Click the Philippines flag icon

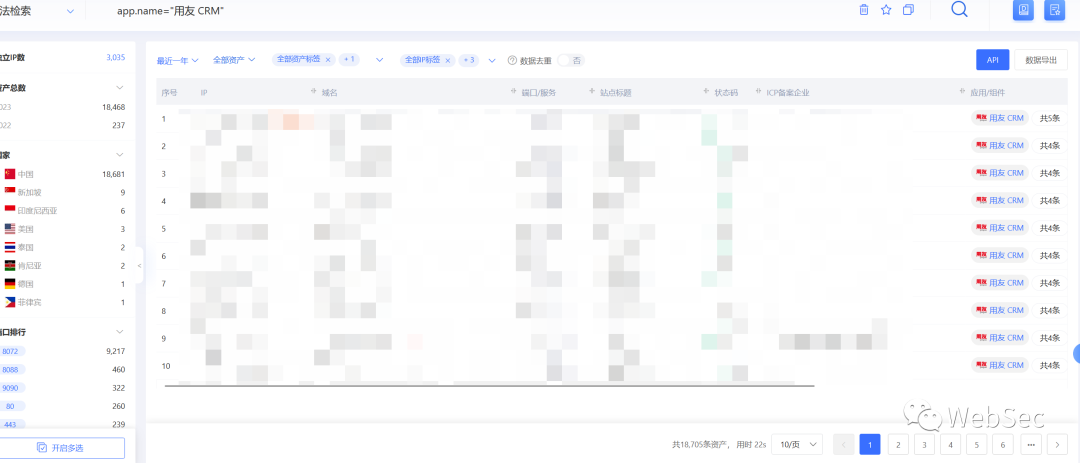point(10,302)
